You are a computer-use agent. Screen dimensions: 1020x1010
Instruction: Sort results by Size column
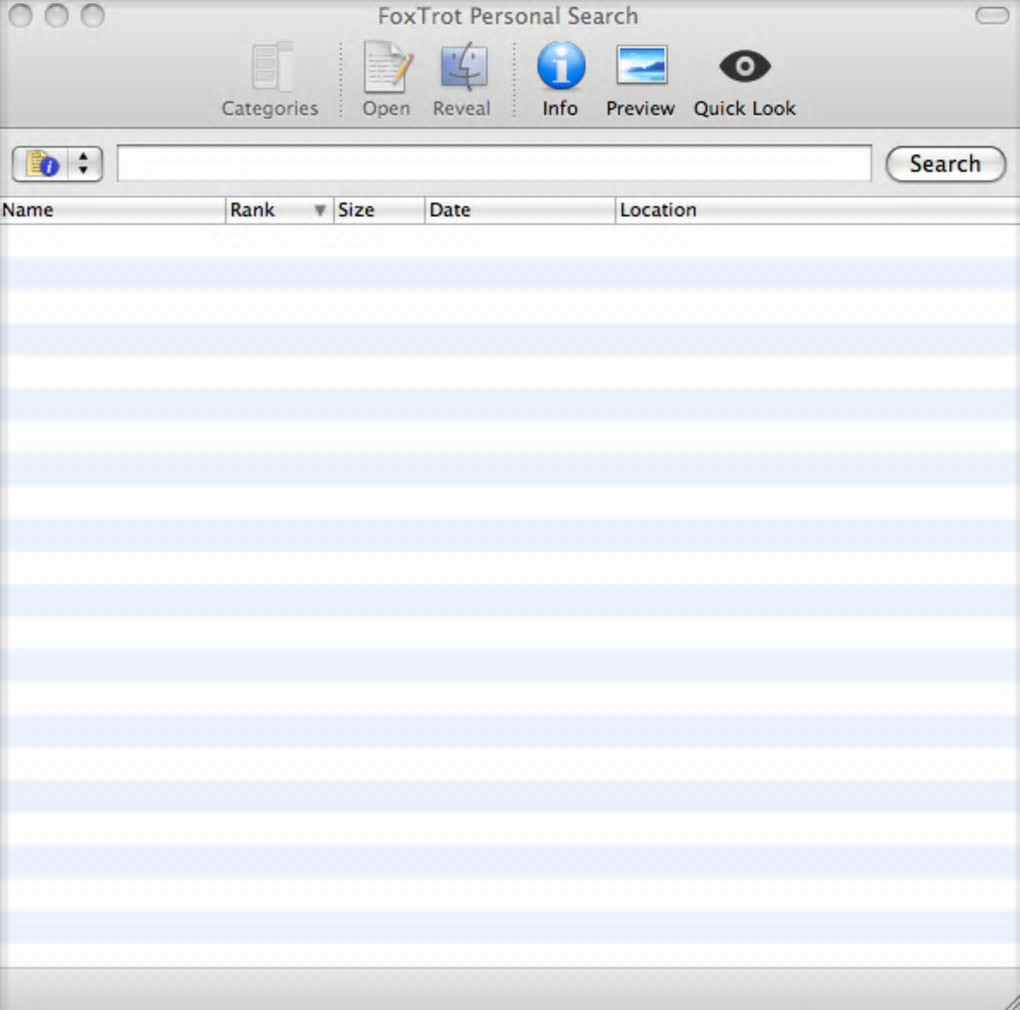[379, 210]
